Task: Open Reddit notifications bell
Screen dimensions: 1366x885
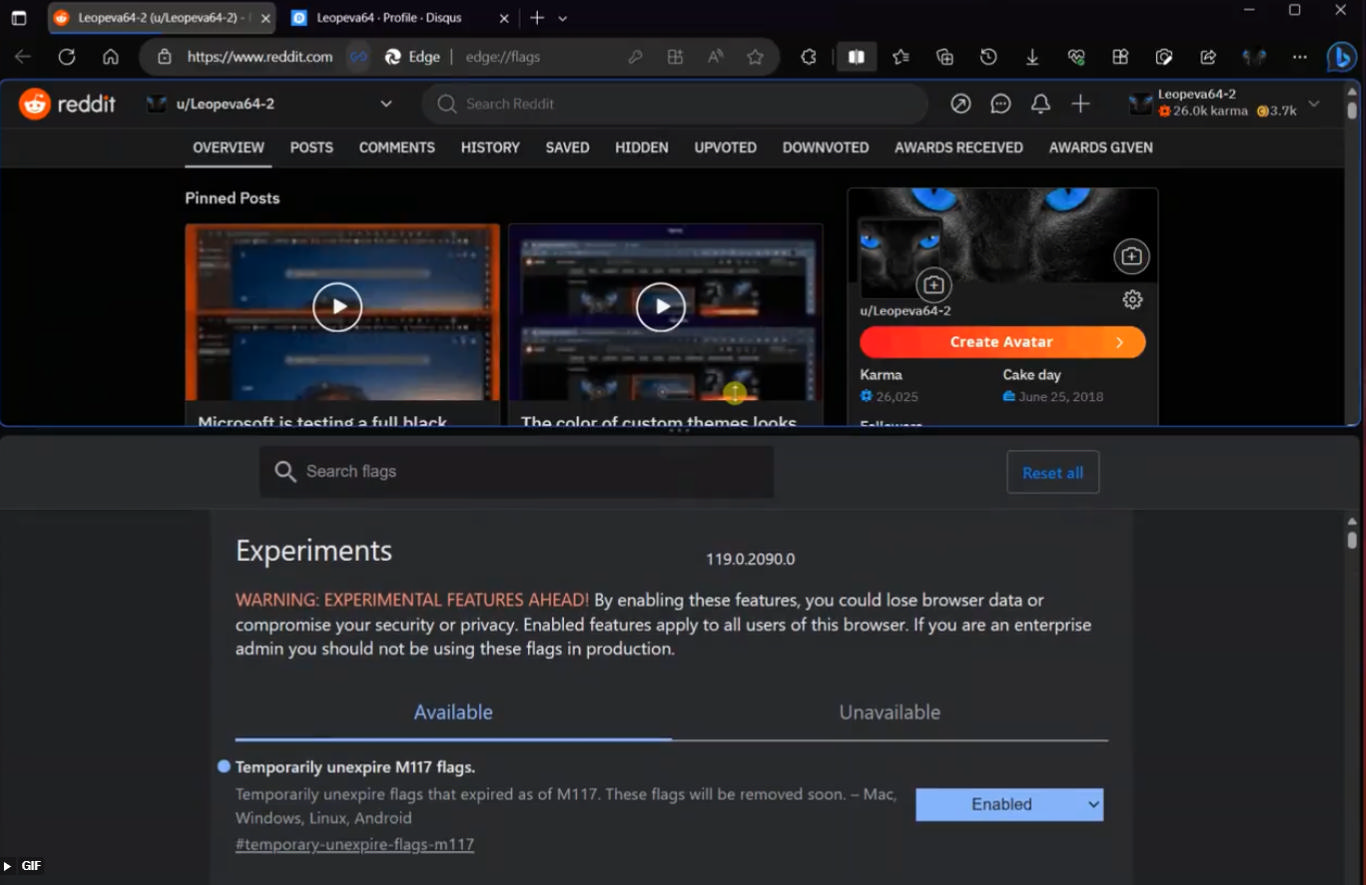Action: [1040, 104]
